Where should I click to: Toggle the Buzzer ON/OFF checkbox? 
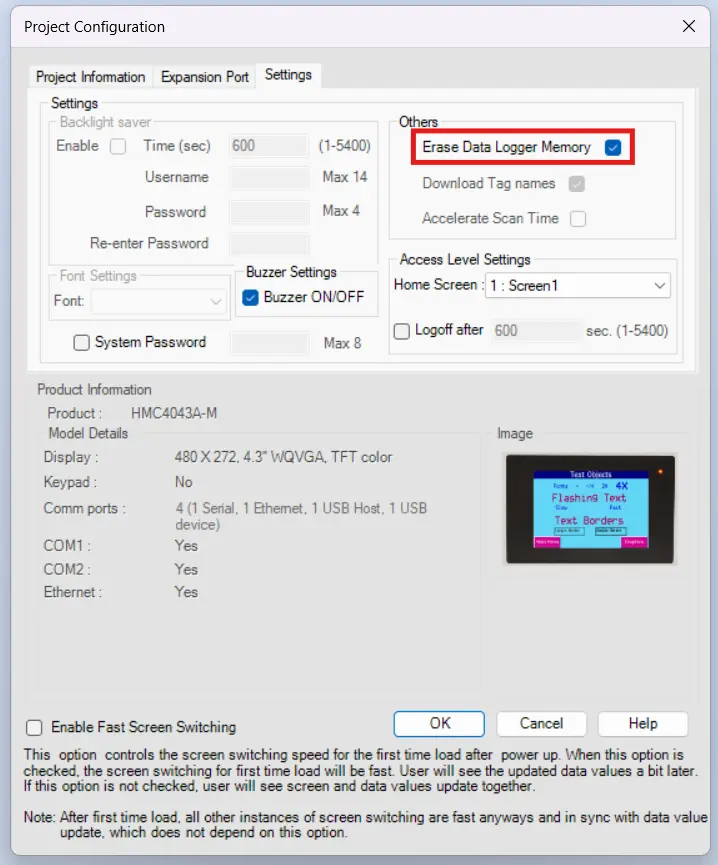coord(250,298)
